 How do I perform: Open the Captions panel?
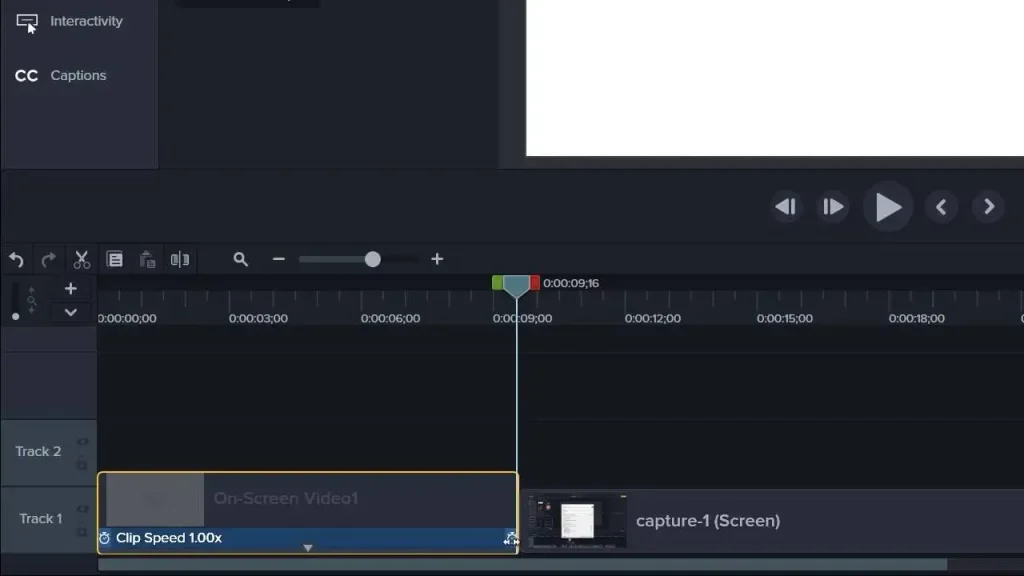(60, 76)
